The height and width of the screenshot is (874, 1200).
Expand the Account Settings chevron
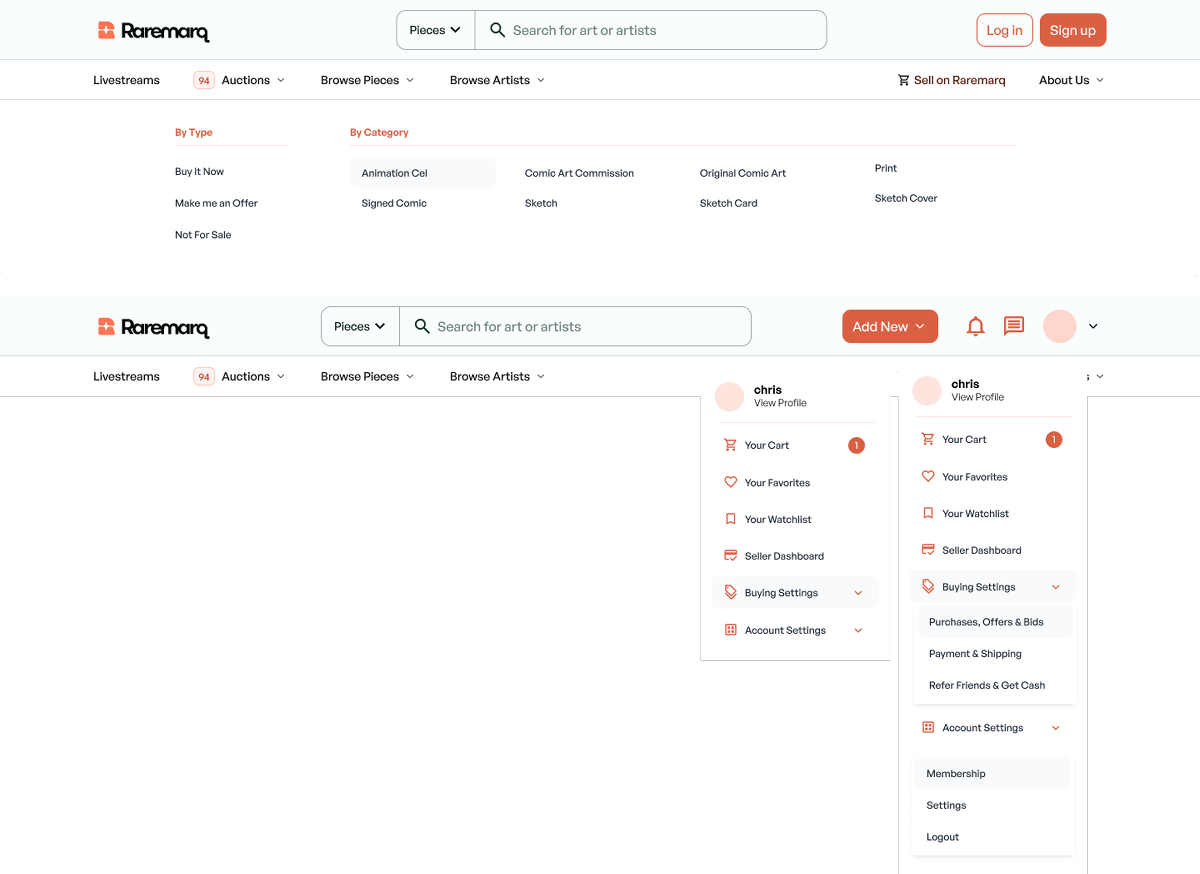858,630
